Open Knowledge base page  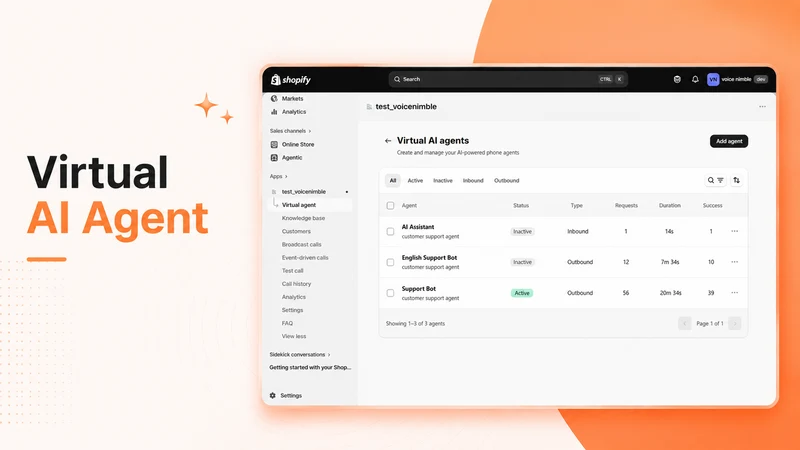(303, 218)
